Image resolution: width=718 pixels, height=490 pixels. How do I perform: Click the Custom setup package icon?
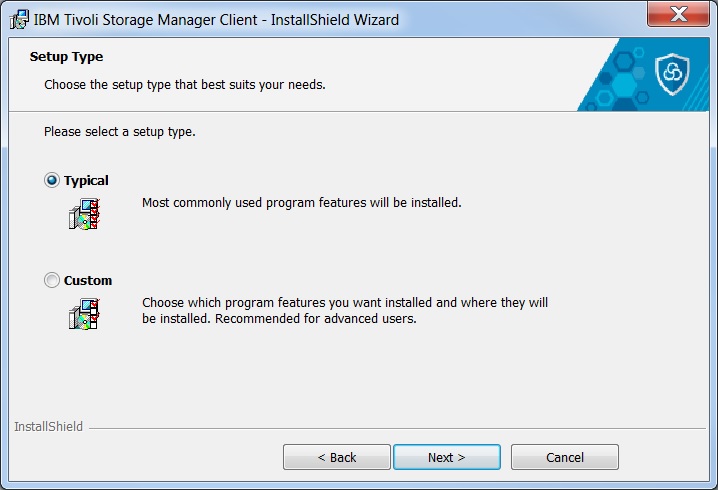tap(84, 314)
